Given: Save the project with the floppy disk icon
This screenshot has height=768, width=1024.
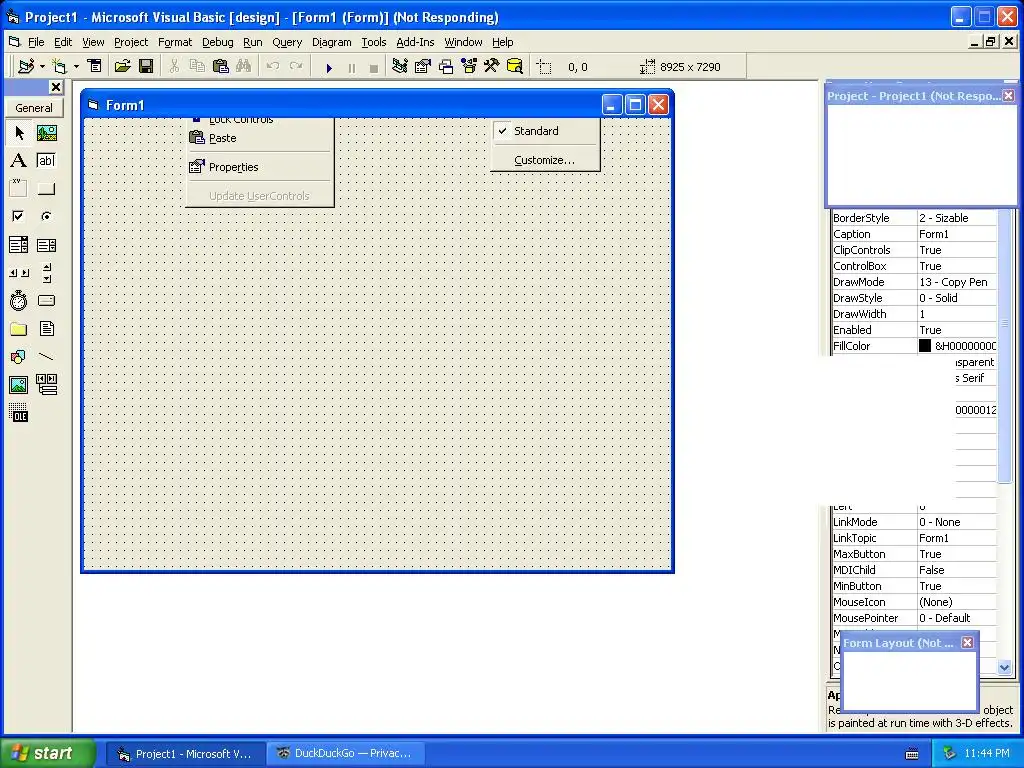Looking at the screenshot, I should [x=146, y=67].
